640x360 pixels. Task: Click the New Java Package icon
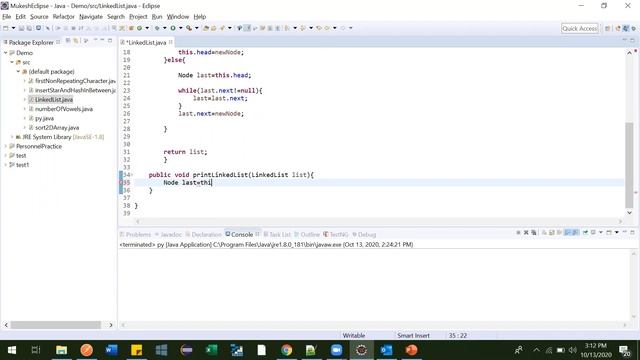pos(131,28)
